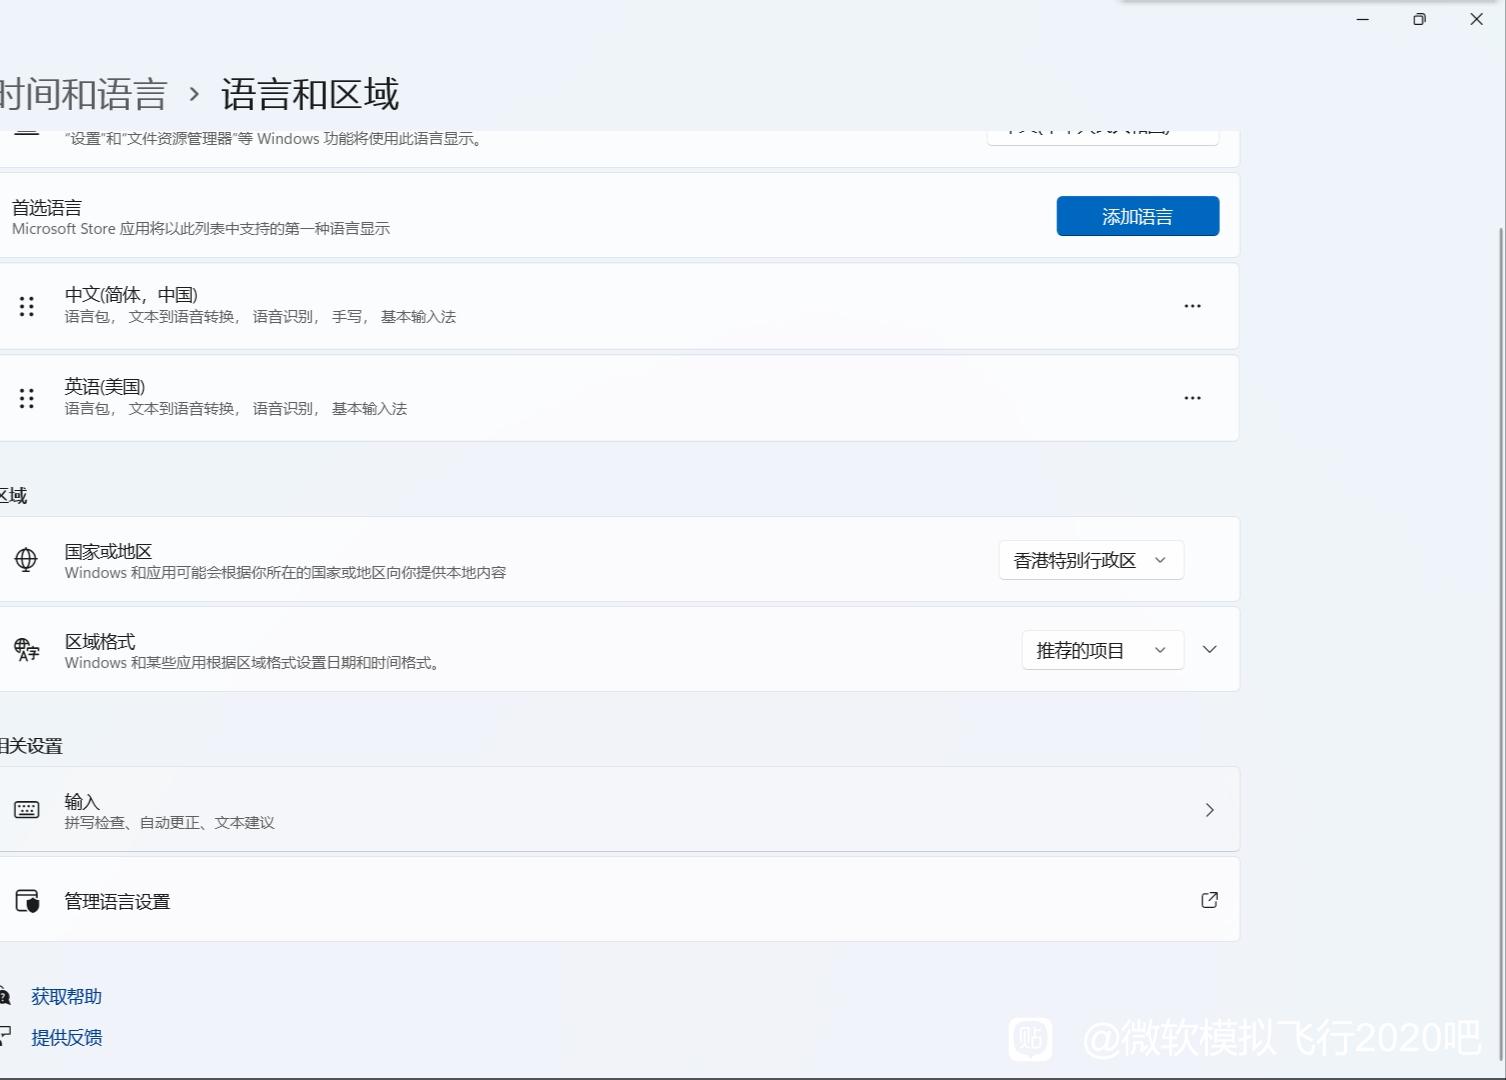The width and height of the screenshot is (1506, 1080).
Task: Close the Settings window
Action: pos(1476,19)
